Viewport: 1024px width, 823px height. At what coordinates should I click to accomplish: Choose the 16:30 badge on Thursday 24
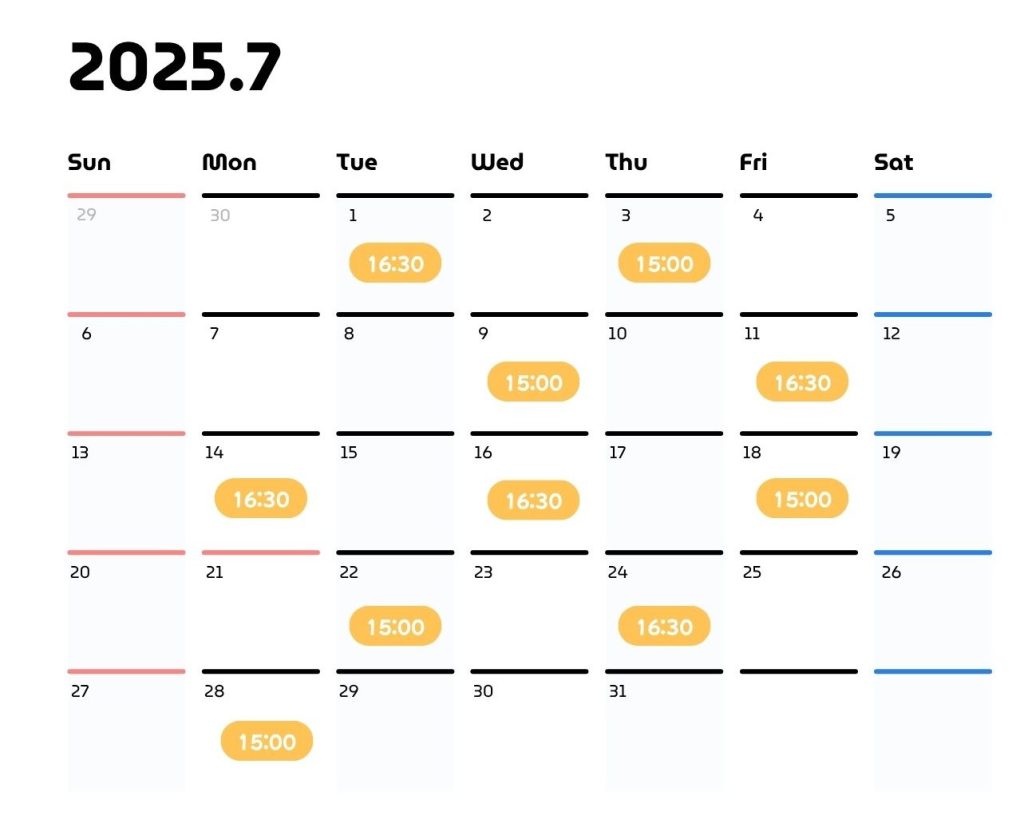pyautogui.click(x=664, y=626)
